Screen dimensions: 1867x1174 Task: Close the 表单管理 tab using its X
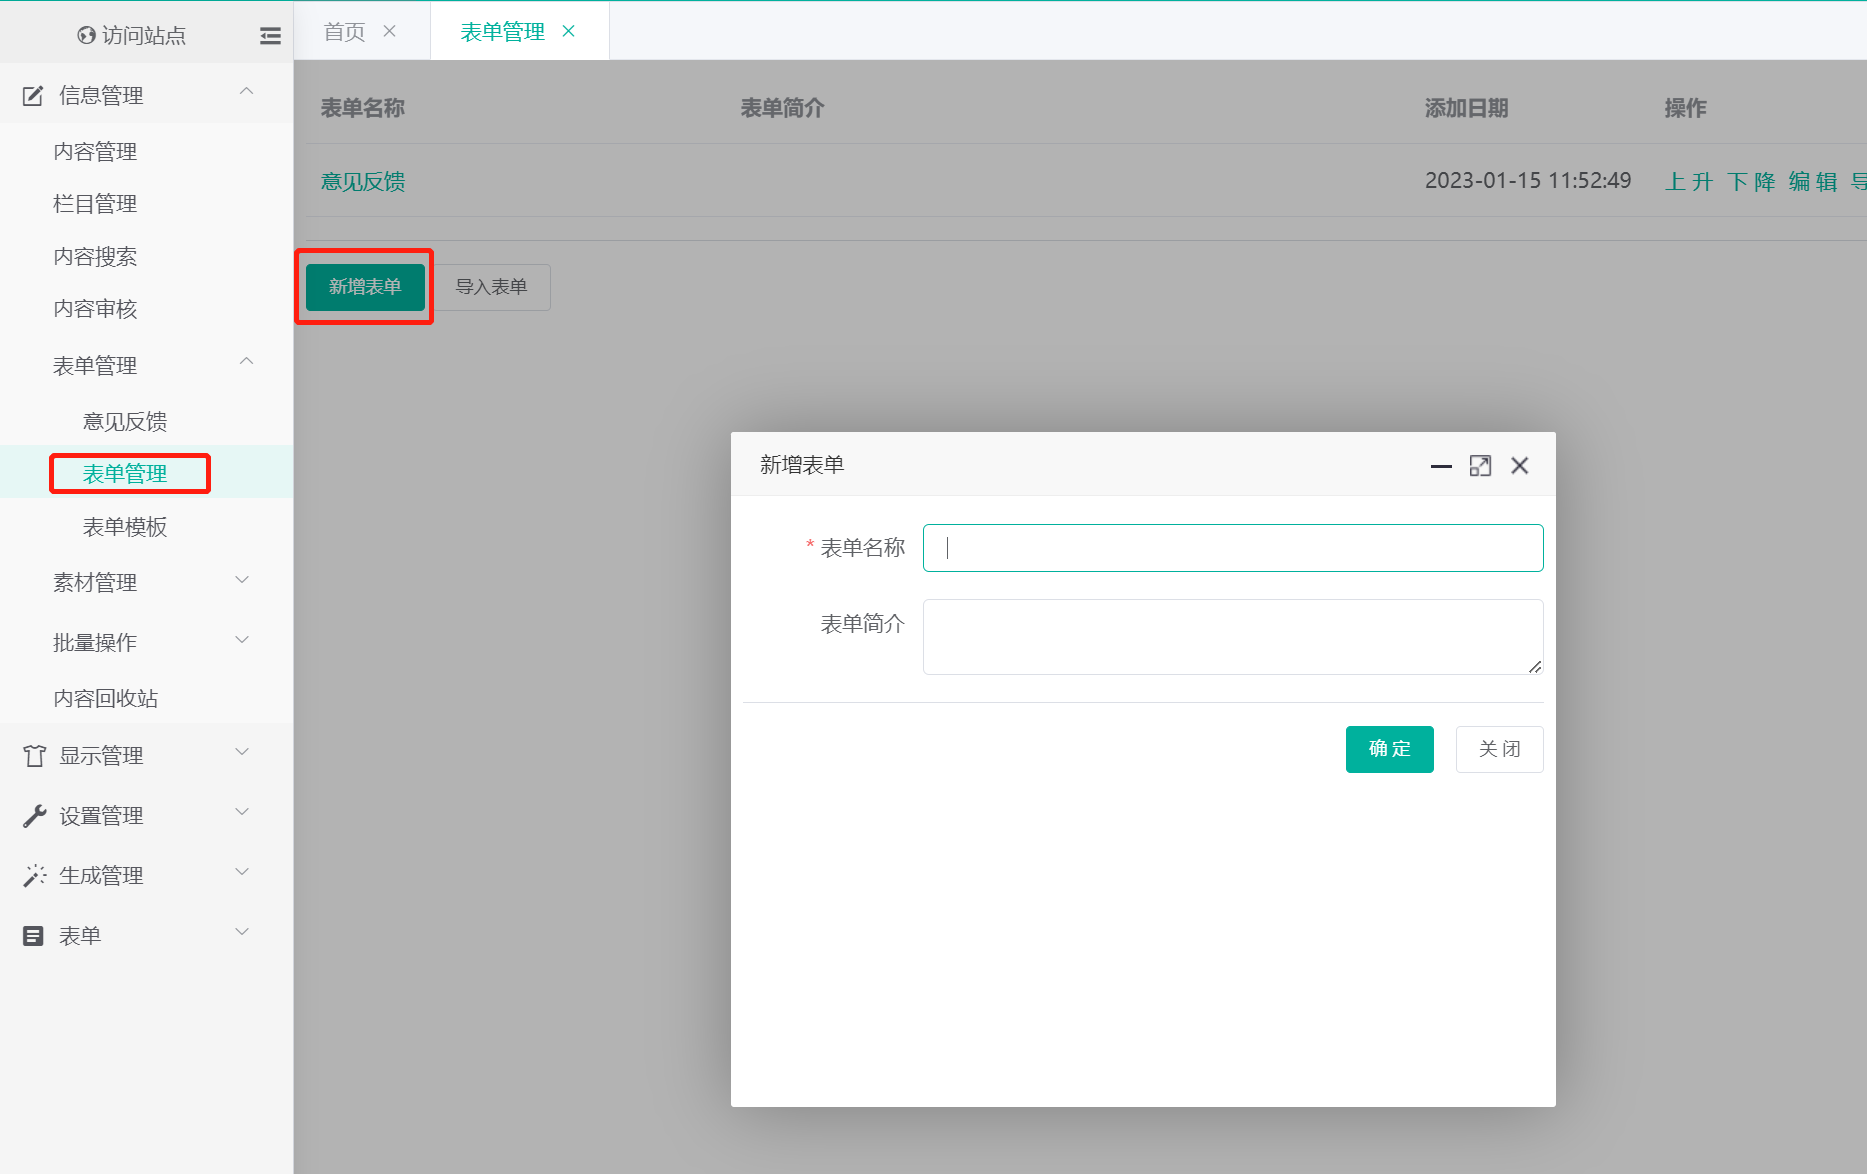pos(568,32)
